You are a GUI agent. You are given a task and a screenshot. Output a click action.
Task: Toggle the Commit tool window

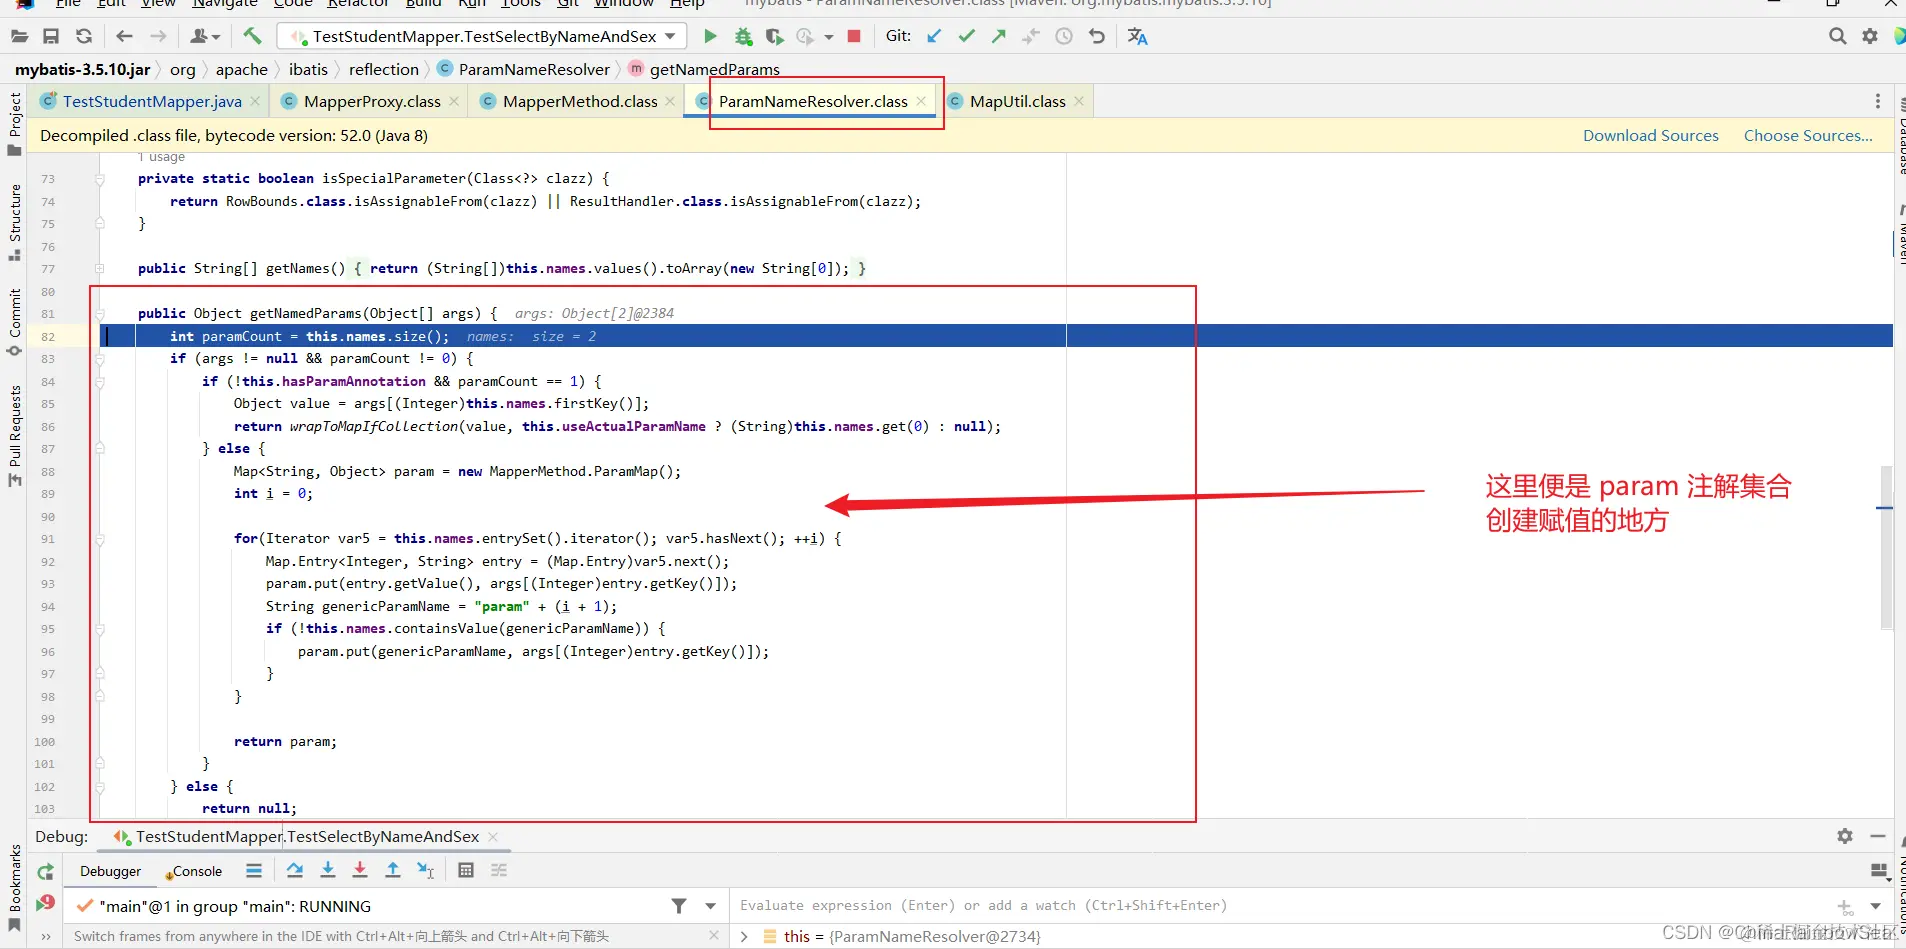point(14,322)
